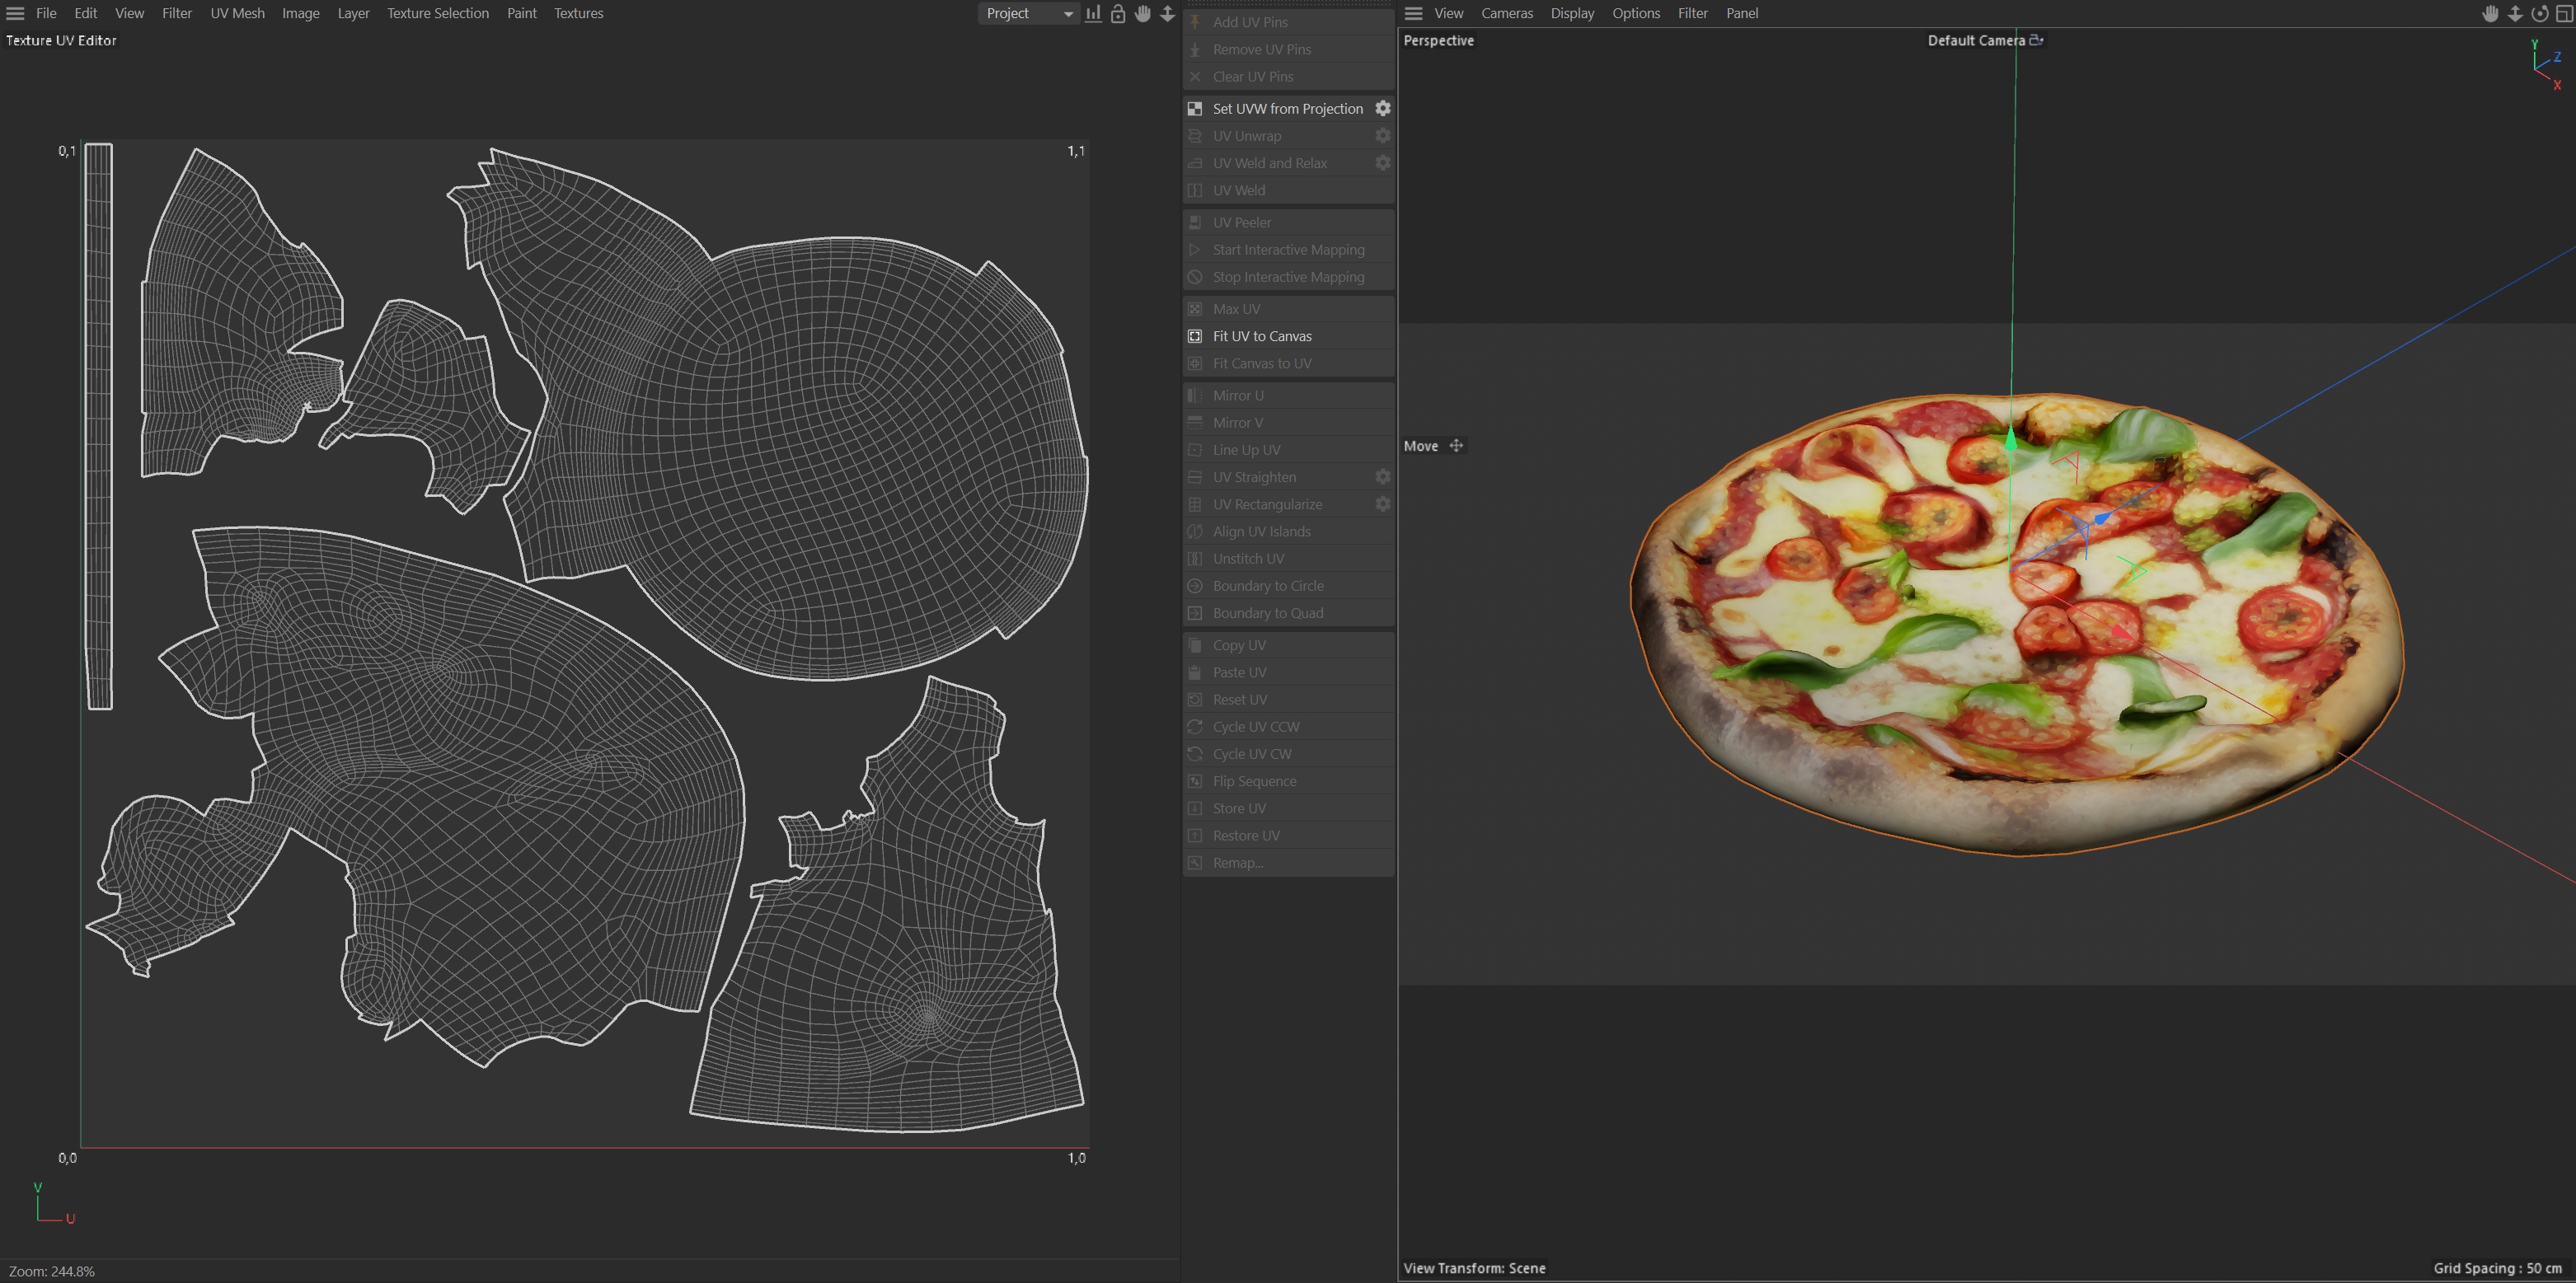The height and width of the screenshot is (1283, 2576).
Task: Expand the viewport hamburger menu
Action: pyautogui.click(x=1413, y=13)
